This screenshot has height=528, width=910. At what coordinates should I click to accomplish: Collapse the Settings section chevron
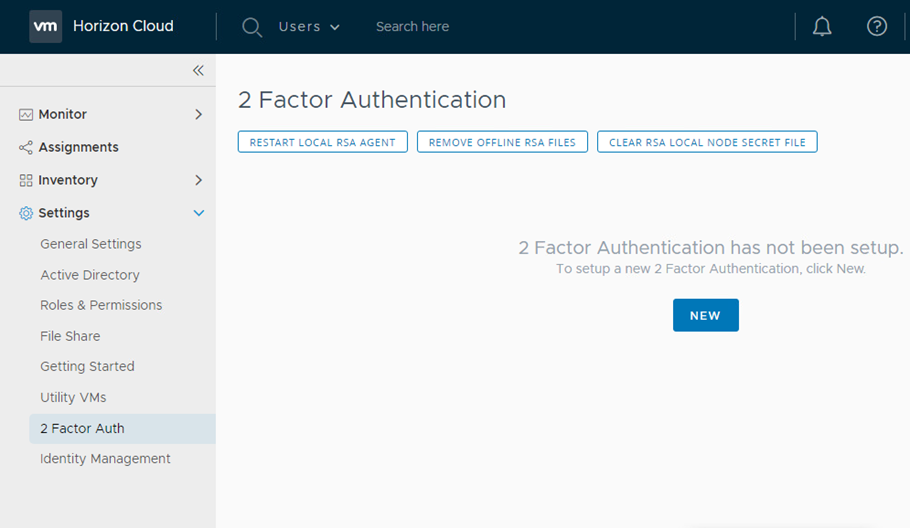(x=198, y=213)
